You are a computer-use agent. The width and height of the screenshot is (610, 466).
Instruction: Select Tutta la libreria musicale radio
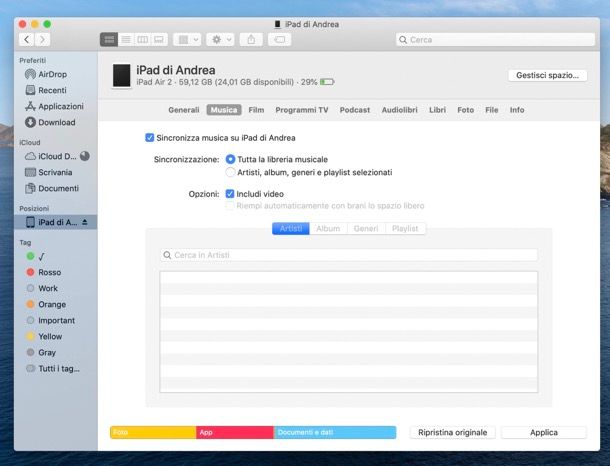pyautogui.click(x=230, y=159)
